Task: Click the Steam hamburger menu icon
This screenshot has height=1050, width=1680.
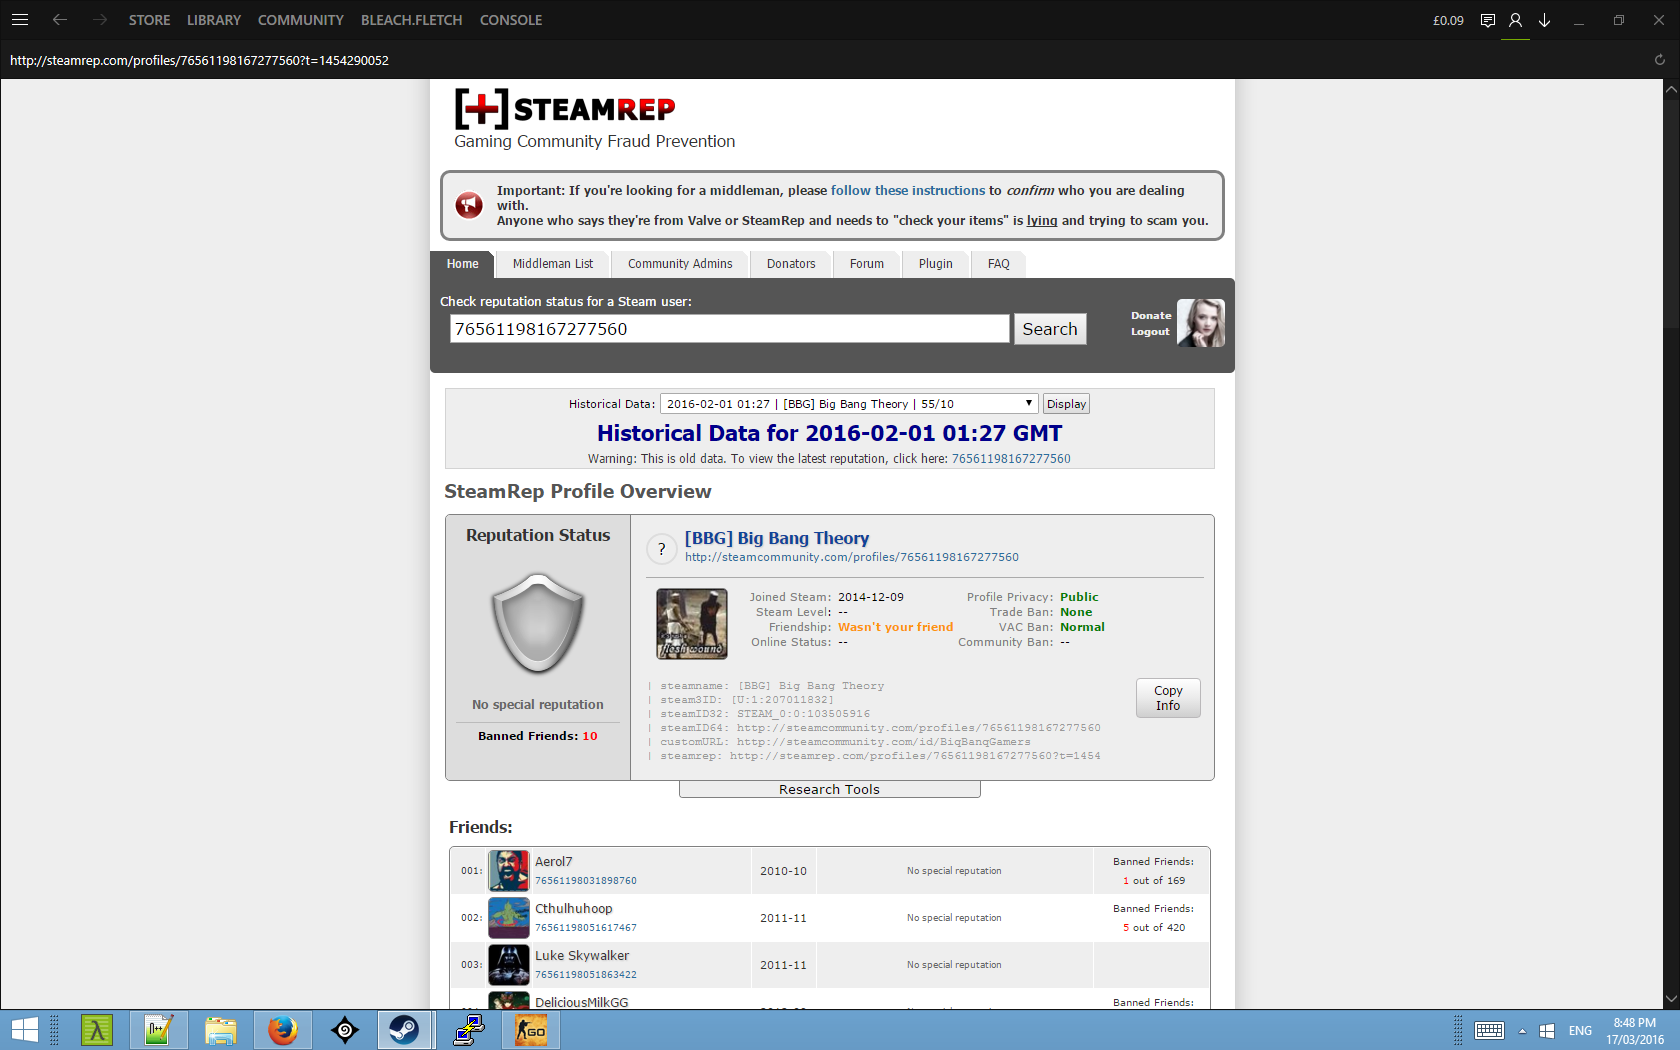Action: (x=20, y=20)
